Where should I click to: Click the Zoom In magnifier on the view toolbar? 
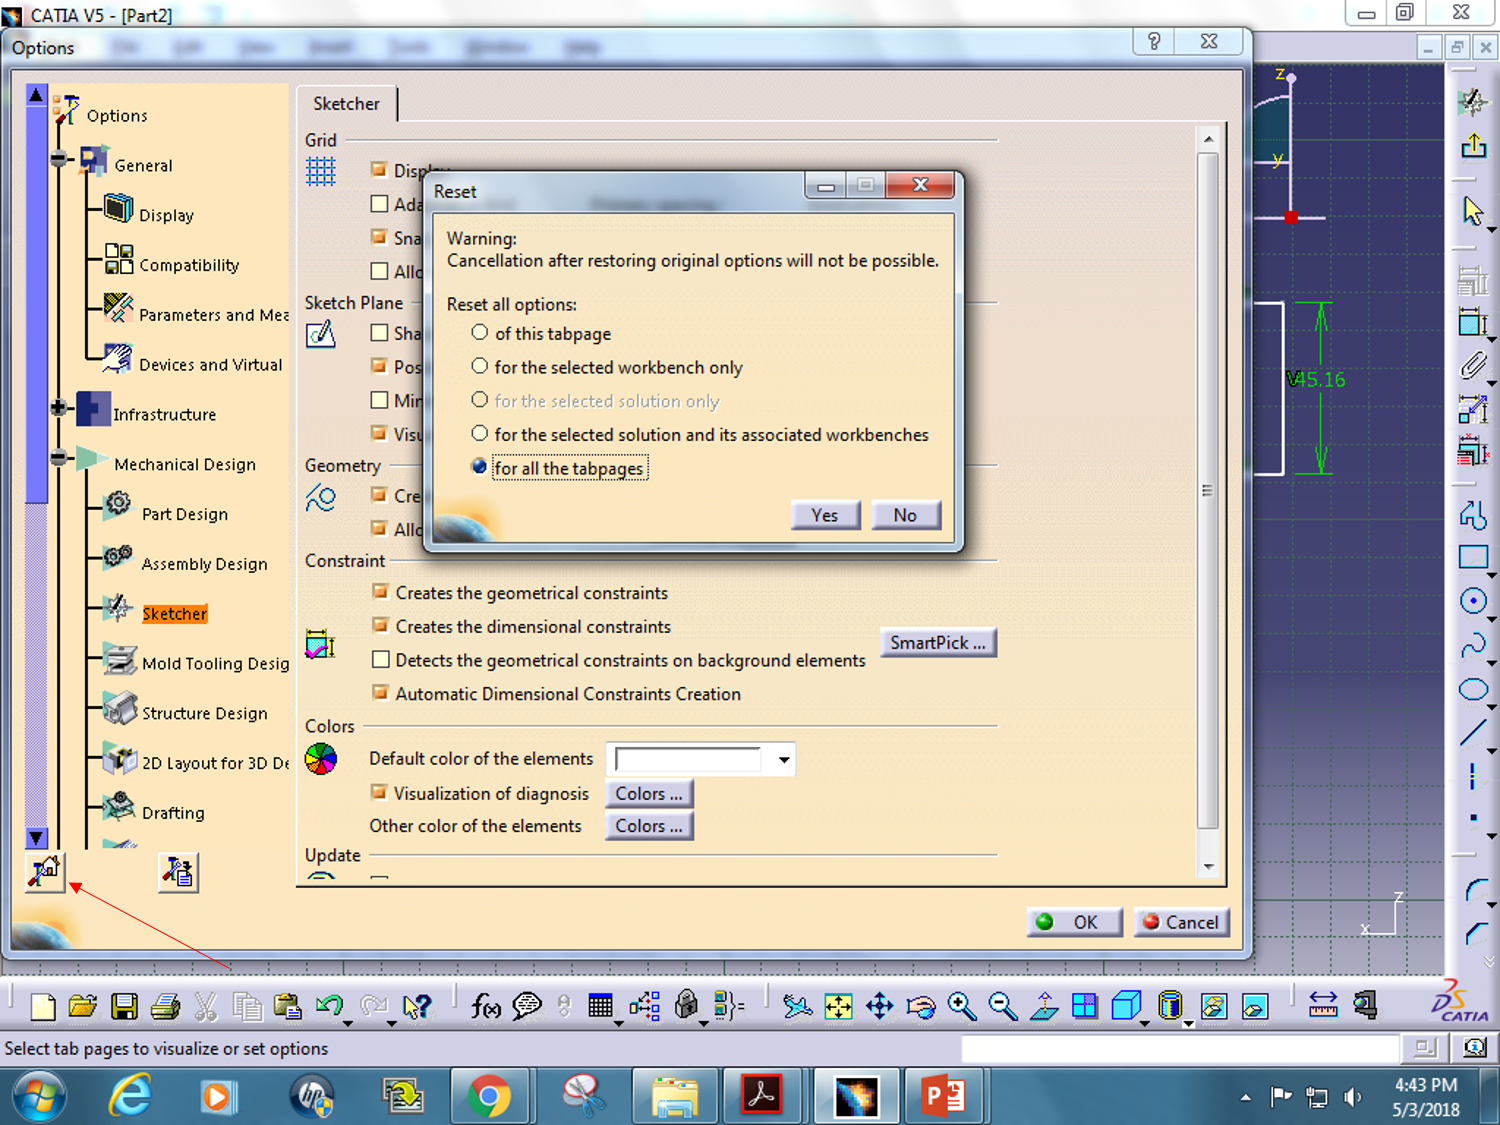click(x=962, y=1007)
